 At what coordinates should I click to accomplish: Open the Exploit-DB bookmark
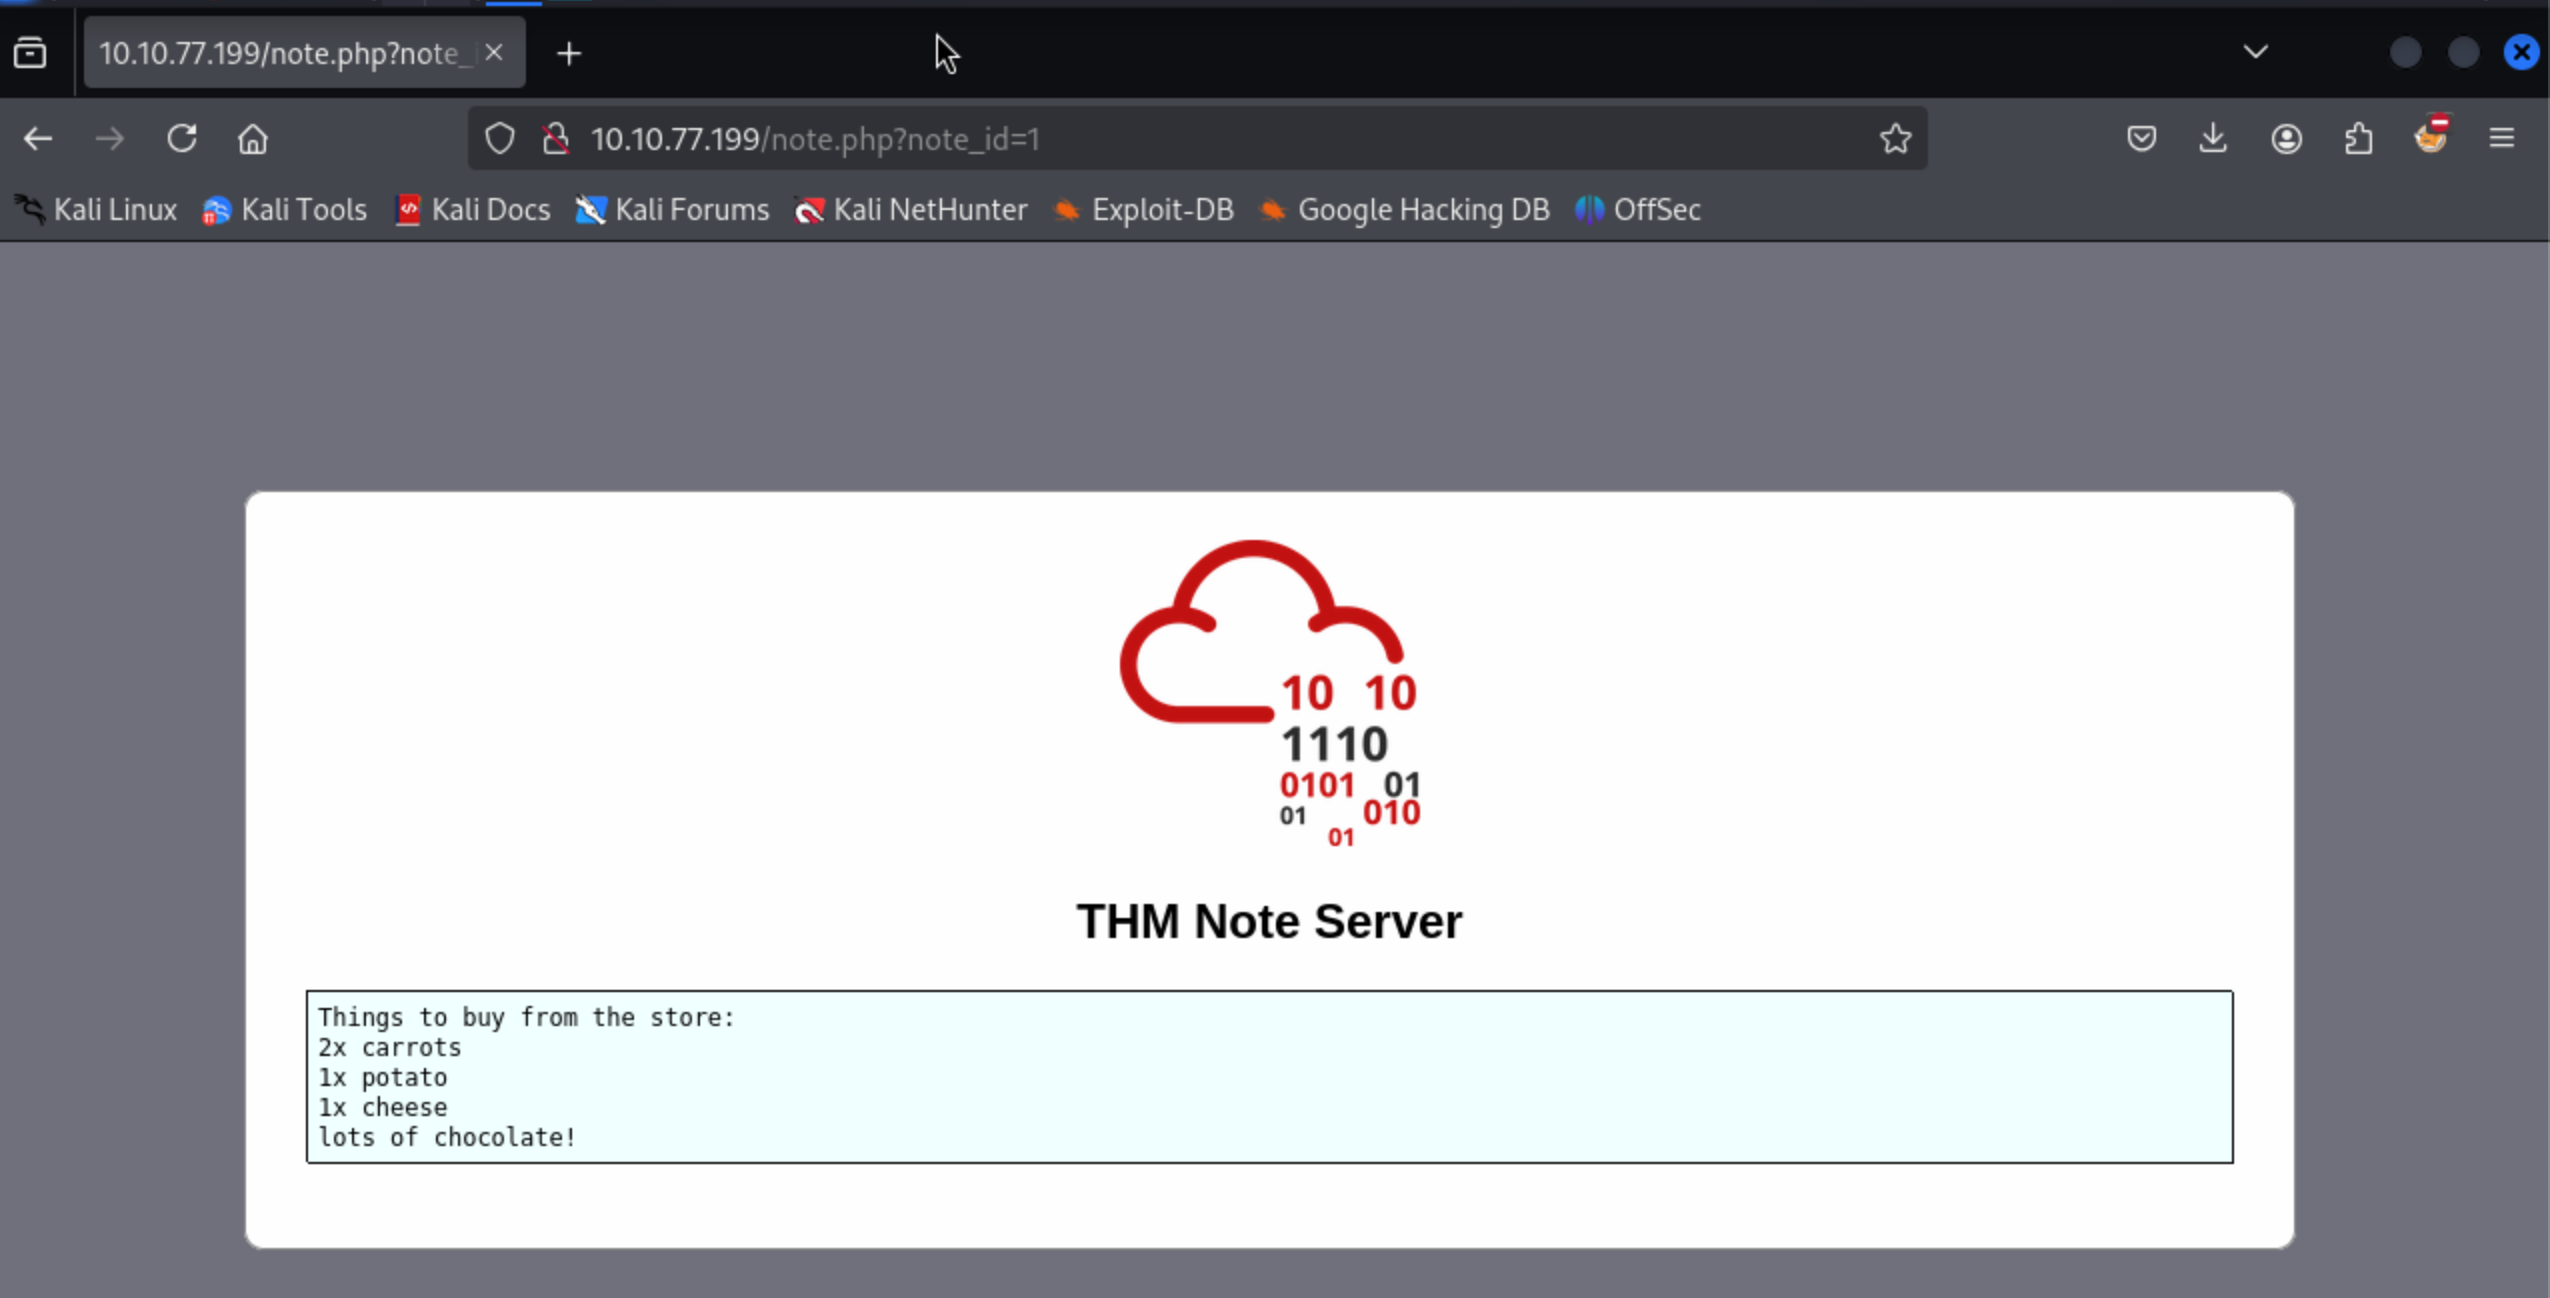tap(1144, 210)
